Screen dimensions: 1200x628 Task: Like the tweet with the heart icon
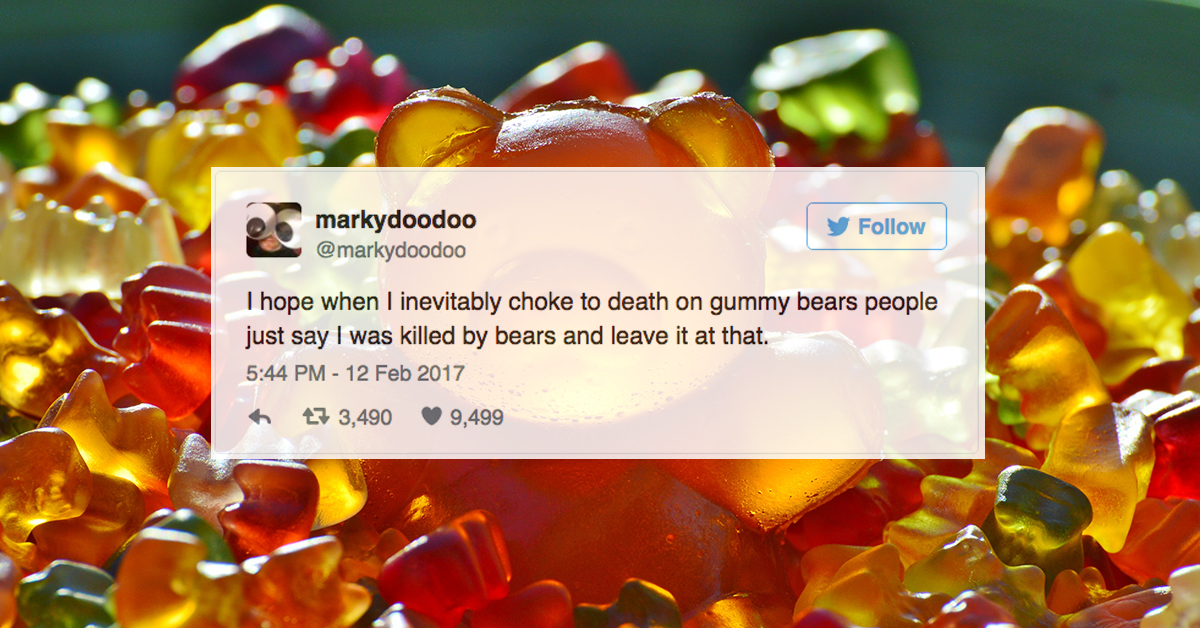pyautogui.click(x=431, y=417)
